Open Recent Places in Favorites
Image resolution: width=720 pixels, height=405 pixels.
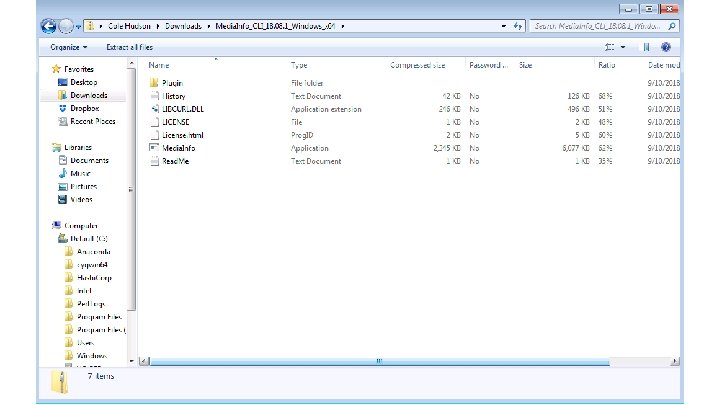coord(93,121)
